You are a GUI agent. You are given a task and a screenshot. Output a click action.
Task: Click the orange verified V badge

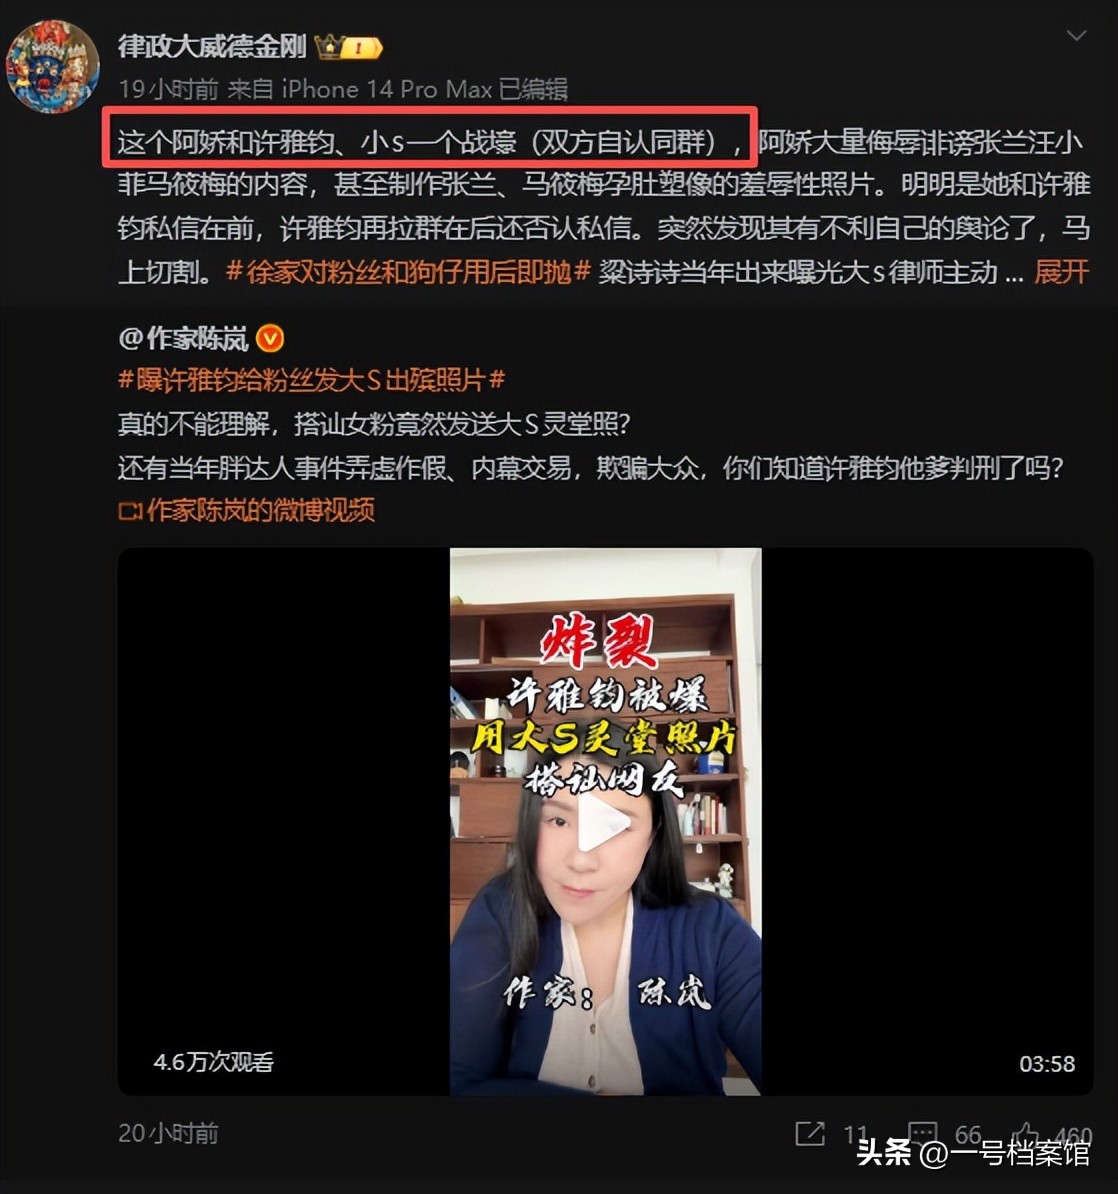pos(270,338)
